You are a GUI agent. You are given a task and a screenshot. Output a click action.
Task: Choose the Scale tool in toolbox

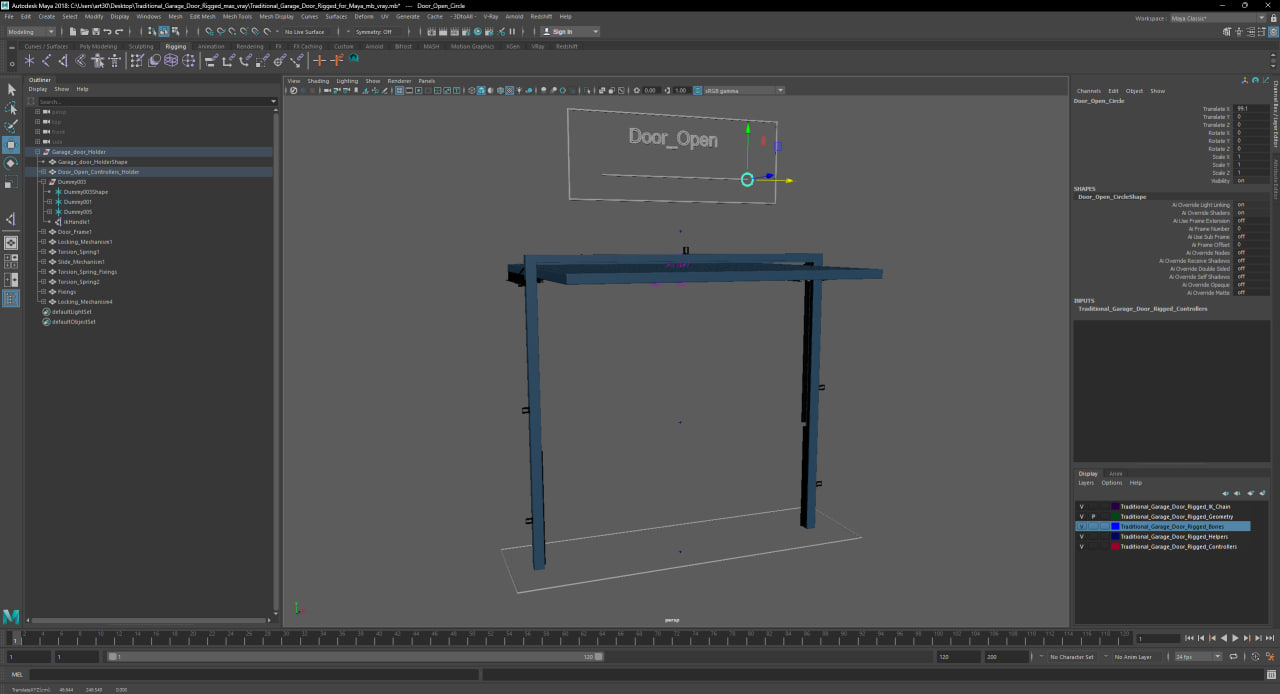pos(11,181)
